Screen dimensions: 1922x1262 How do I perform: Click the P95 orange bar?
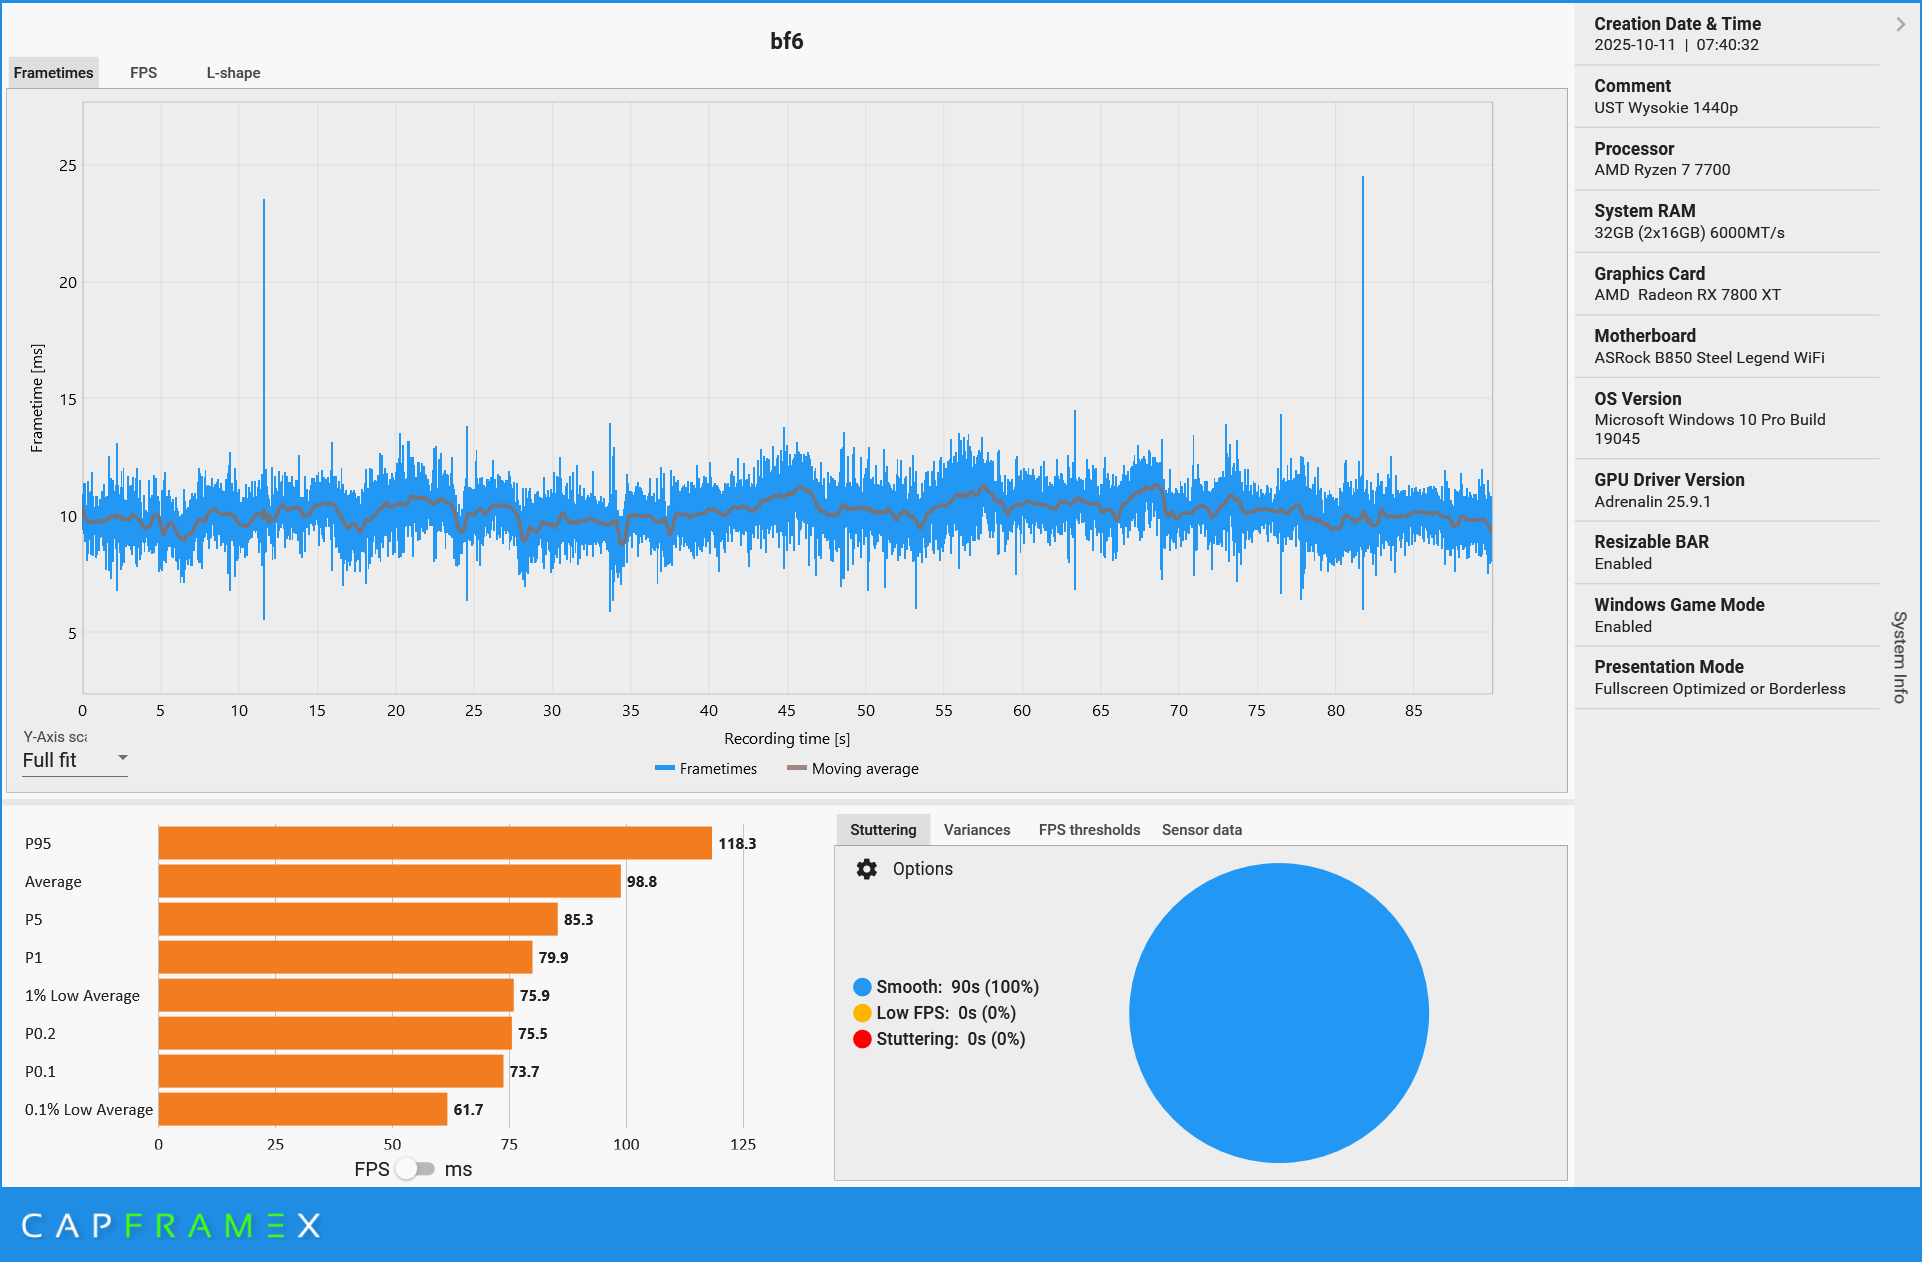pyautogui.click(x=435, y=843)
